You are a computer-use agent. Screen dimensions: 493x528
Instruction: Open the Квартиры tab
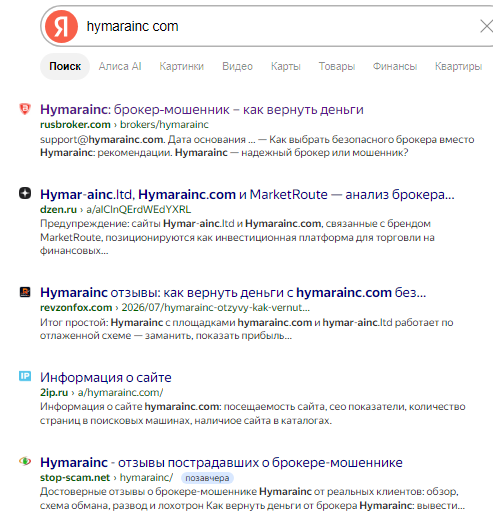[458, 66]
